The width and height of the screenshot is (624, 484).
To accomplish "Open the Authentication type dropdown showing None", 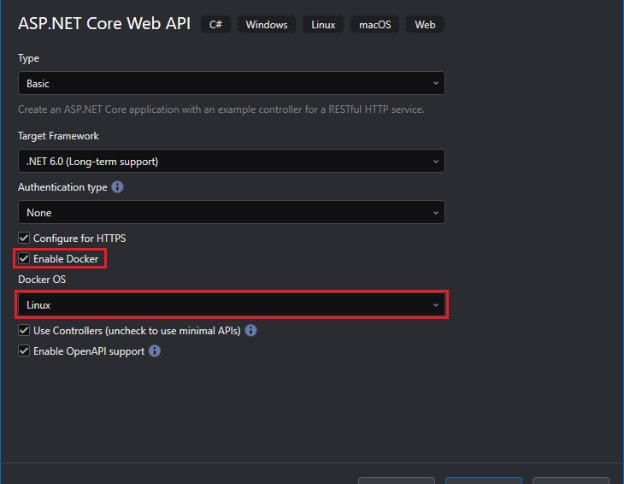I will click(x=230, y=212).
